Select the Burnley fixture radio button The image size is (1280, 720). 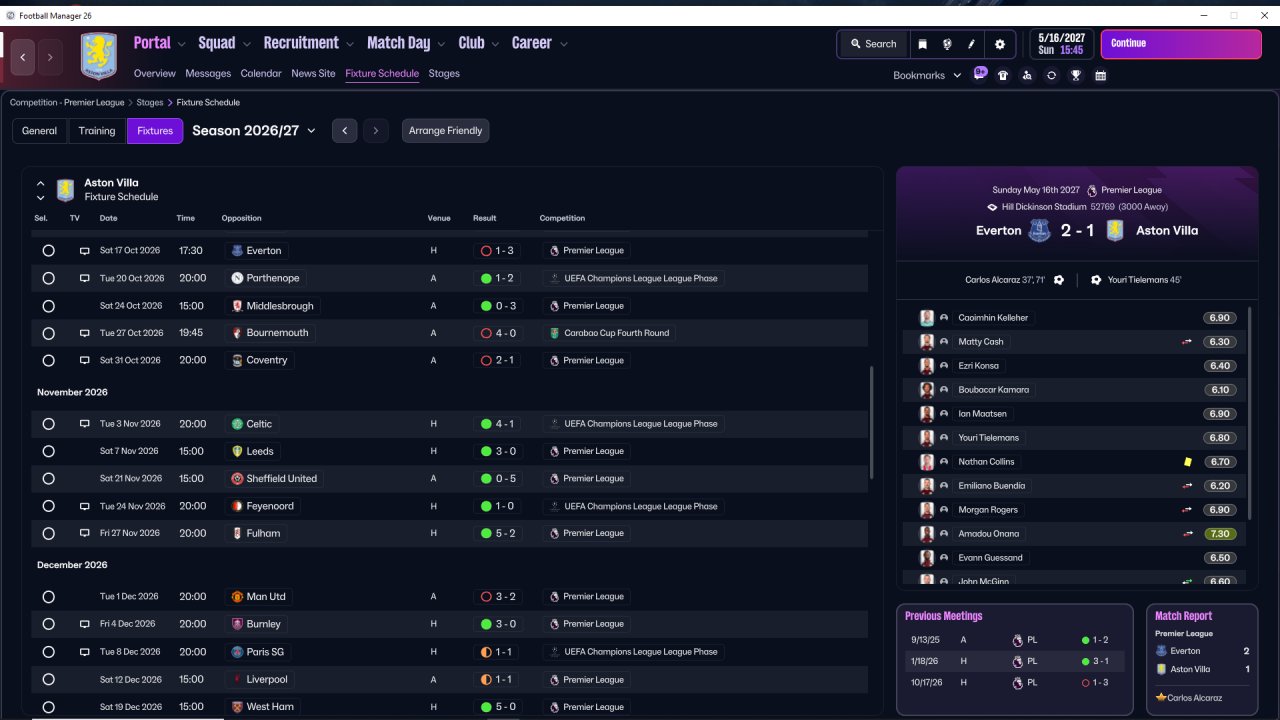pos(48,624)
